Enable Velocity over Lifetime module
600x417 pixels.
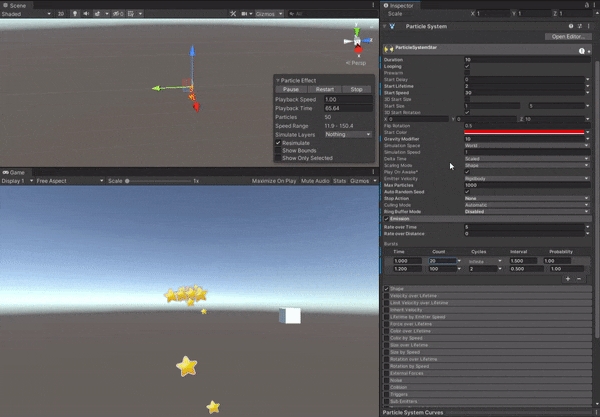click(x=386, y=296)
